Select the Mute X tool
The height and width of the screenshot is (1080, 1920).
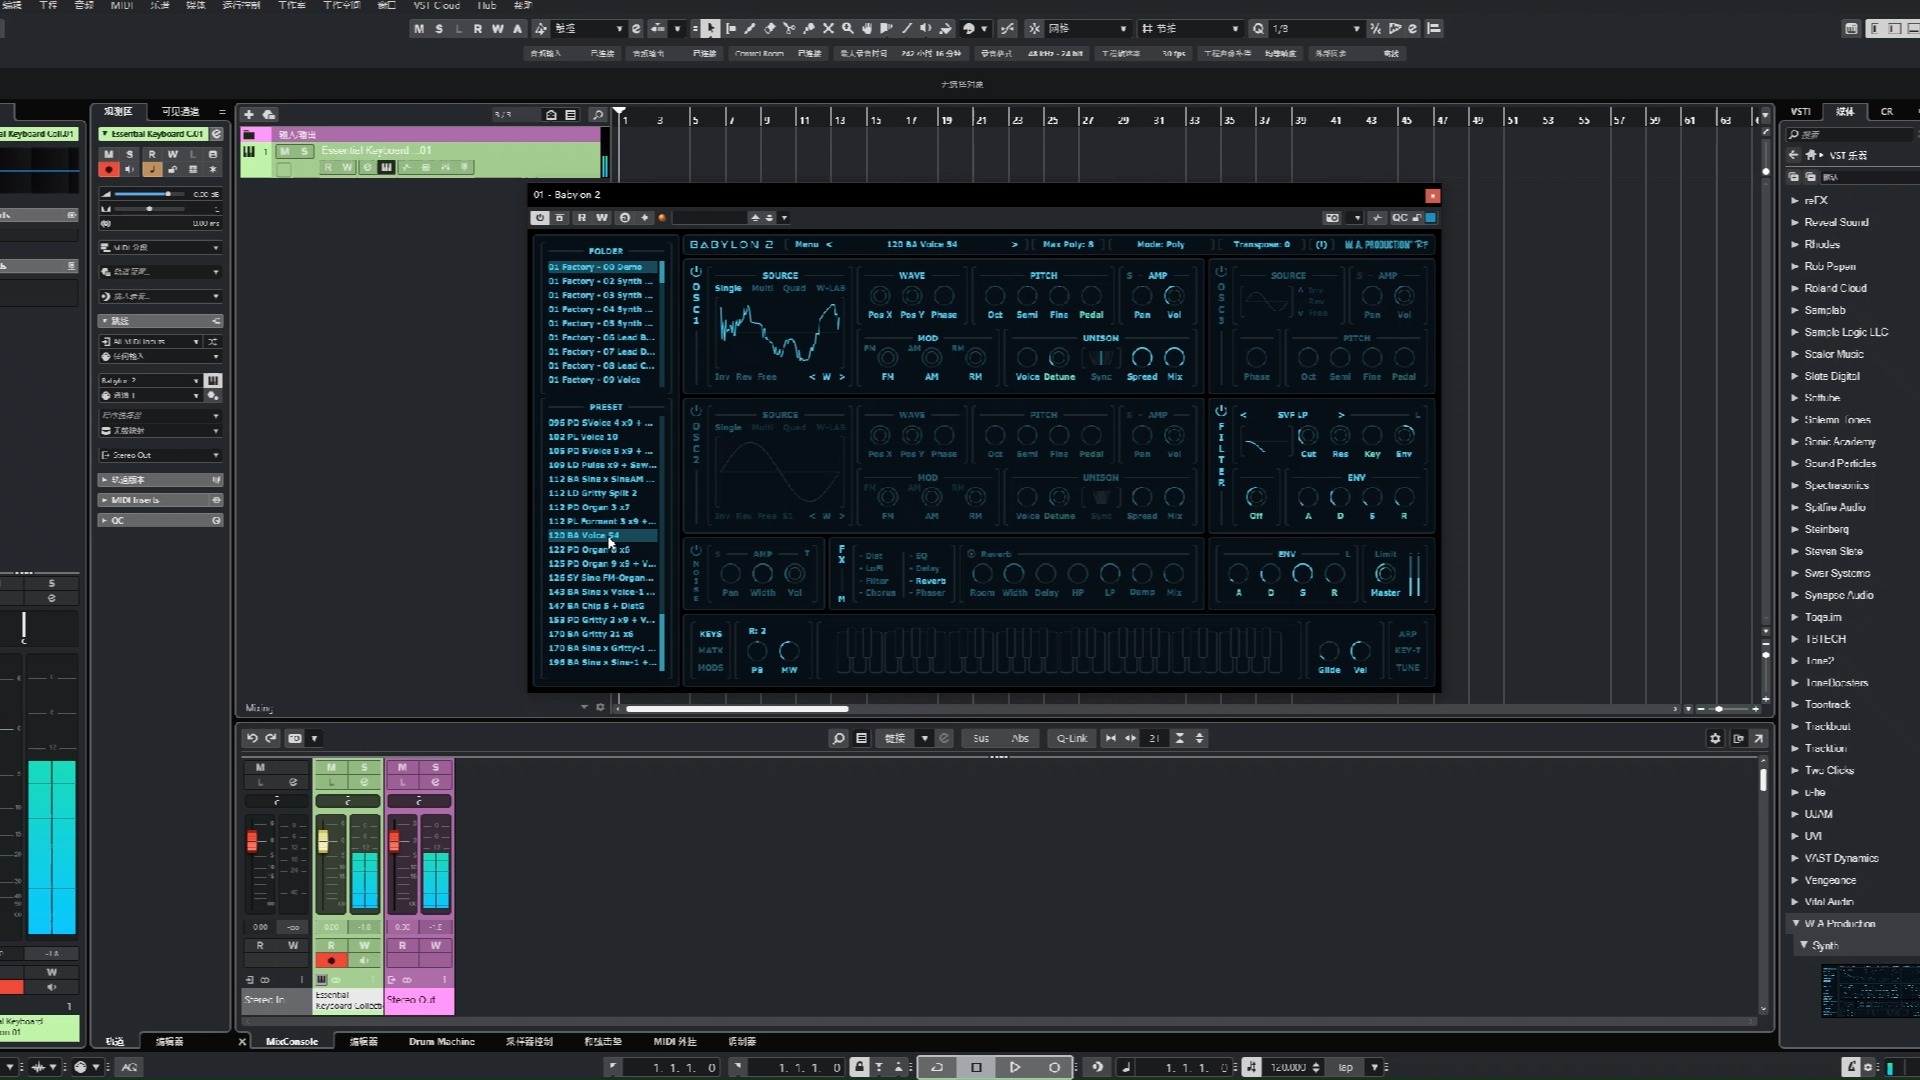[828, 29]
